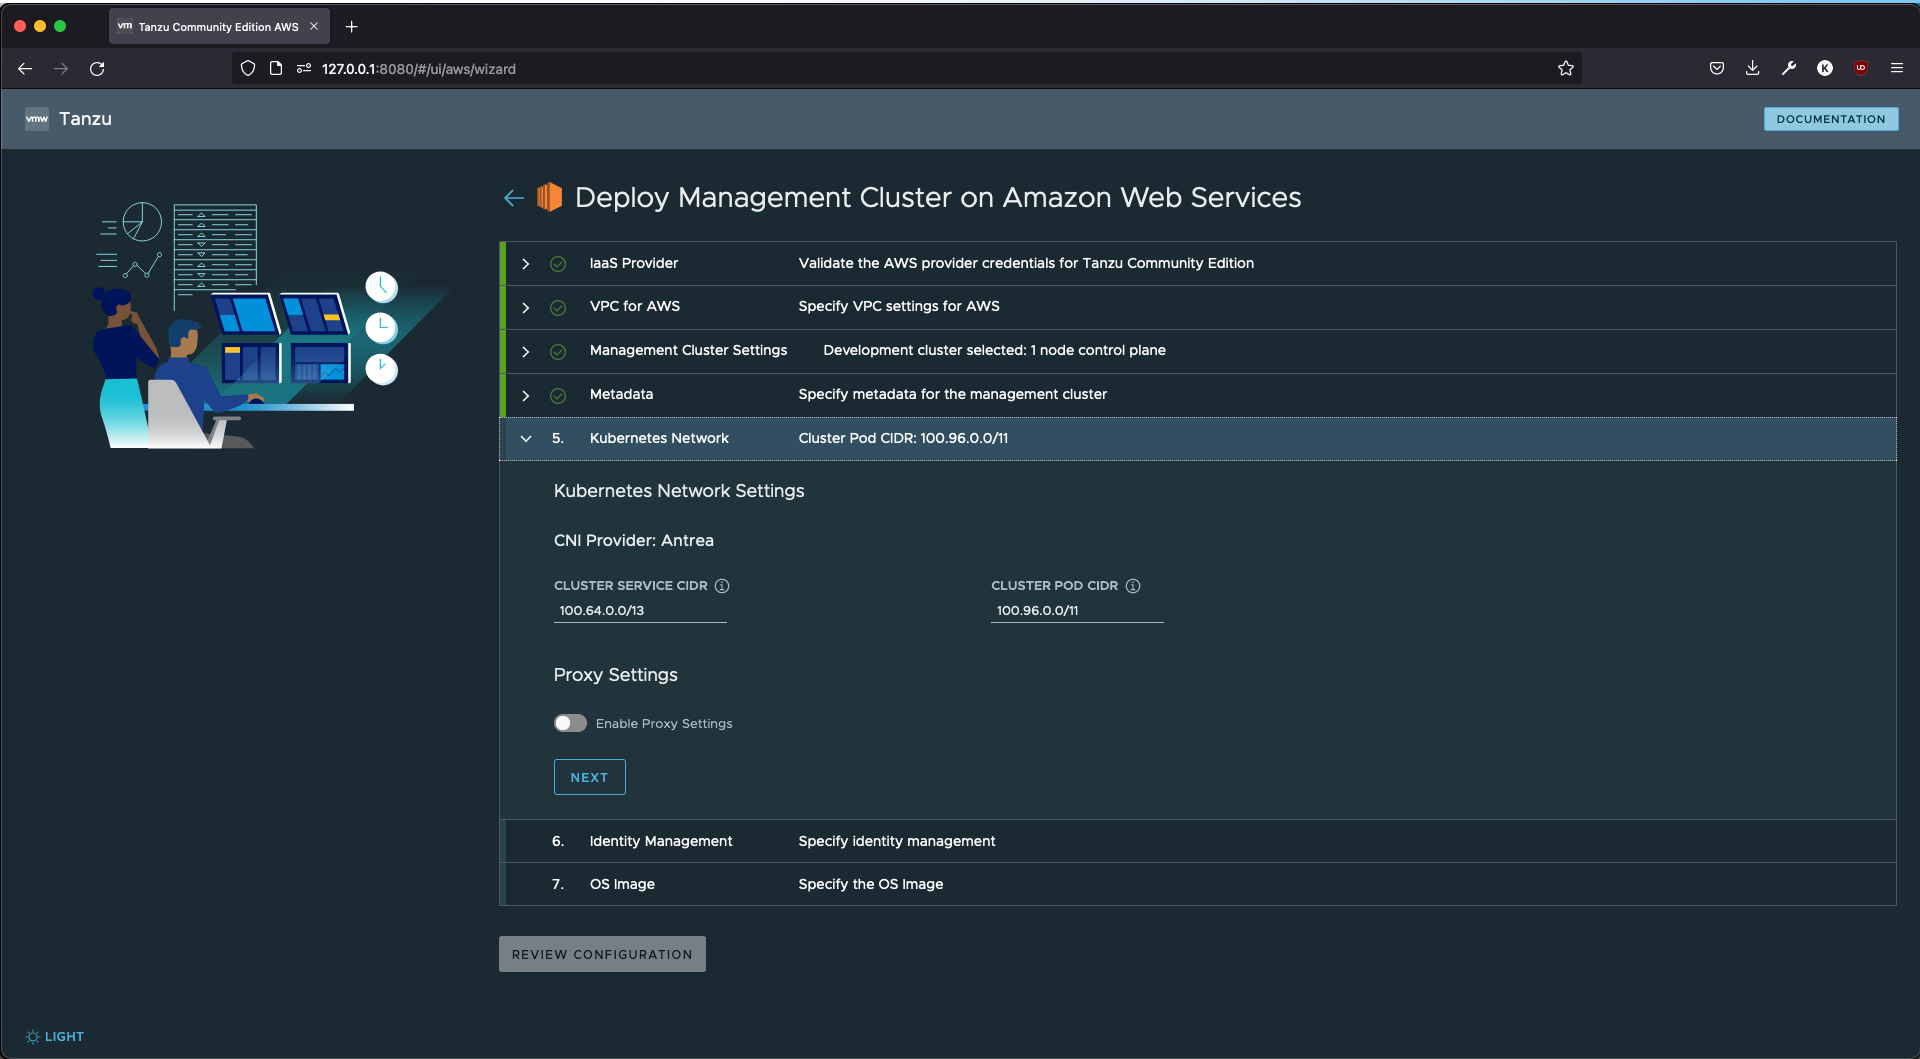The image size is (1920, 1059).
Task: Close the Tanzu Community Edition AWS tab
Action: pyautogui.click(x=314, y=27)
